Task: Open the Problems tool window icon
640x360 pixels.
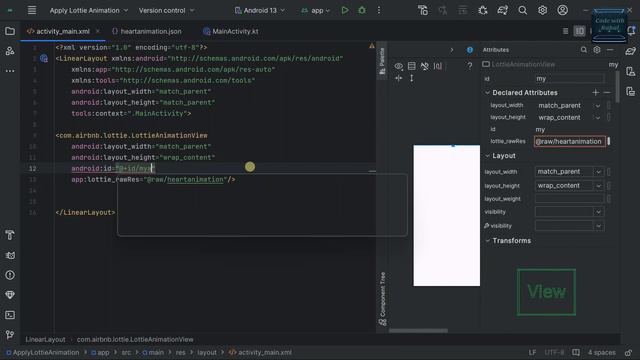Action: (10, 275)
